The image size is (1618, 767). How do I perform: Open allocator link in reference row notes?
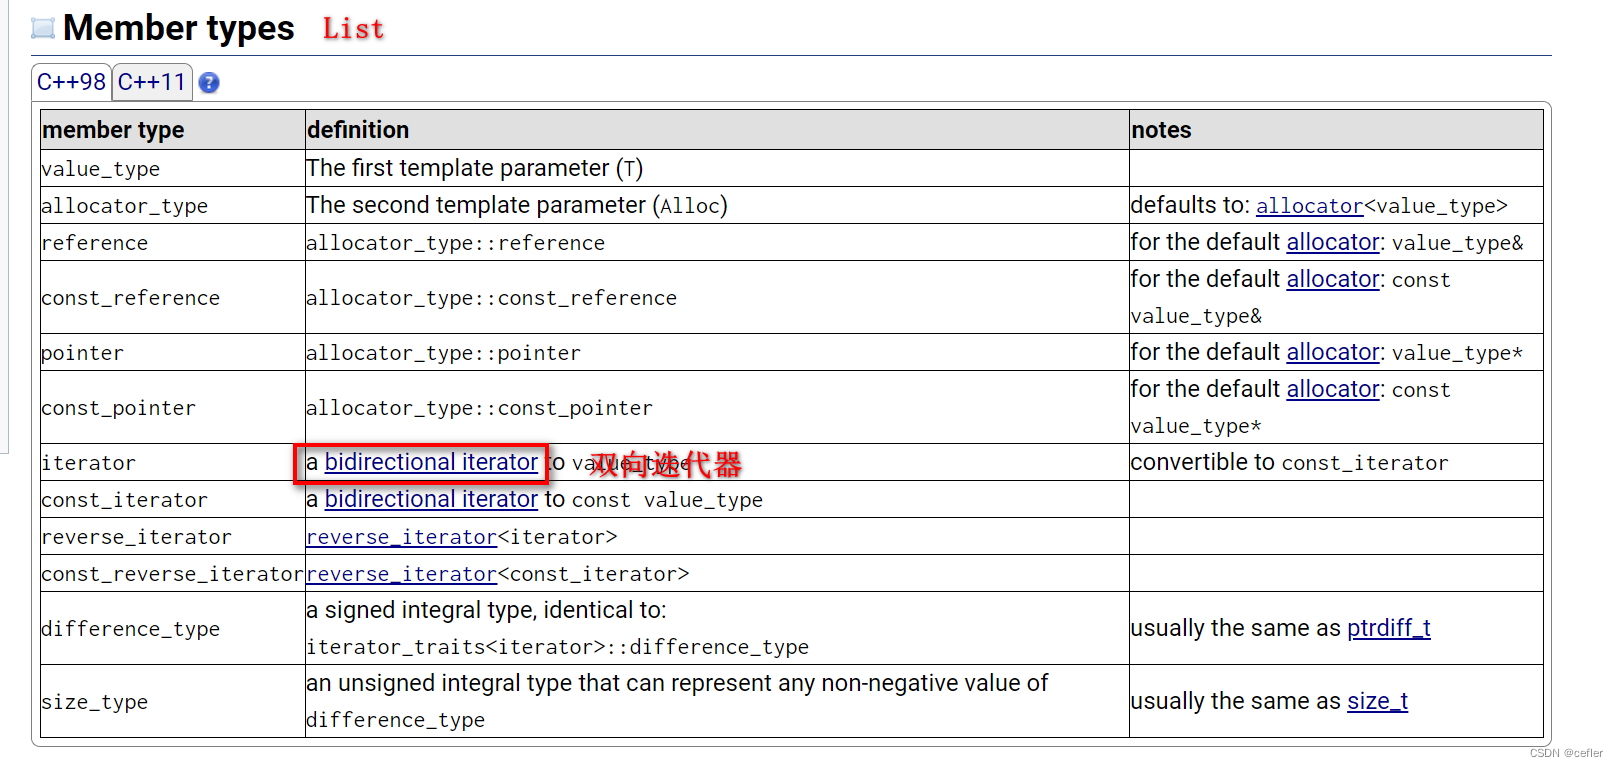pos(1333,242)
